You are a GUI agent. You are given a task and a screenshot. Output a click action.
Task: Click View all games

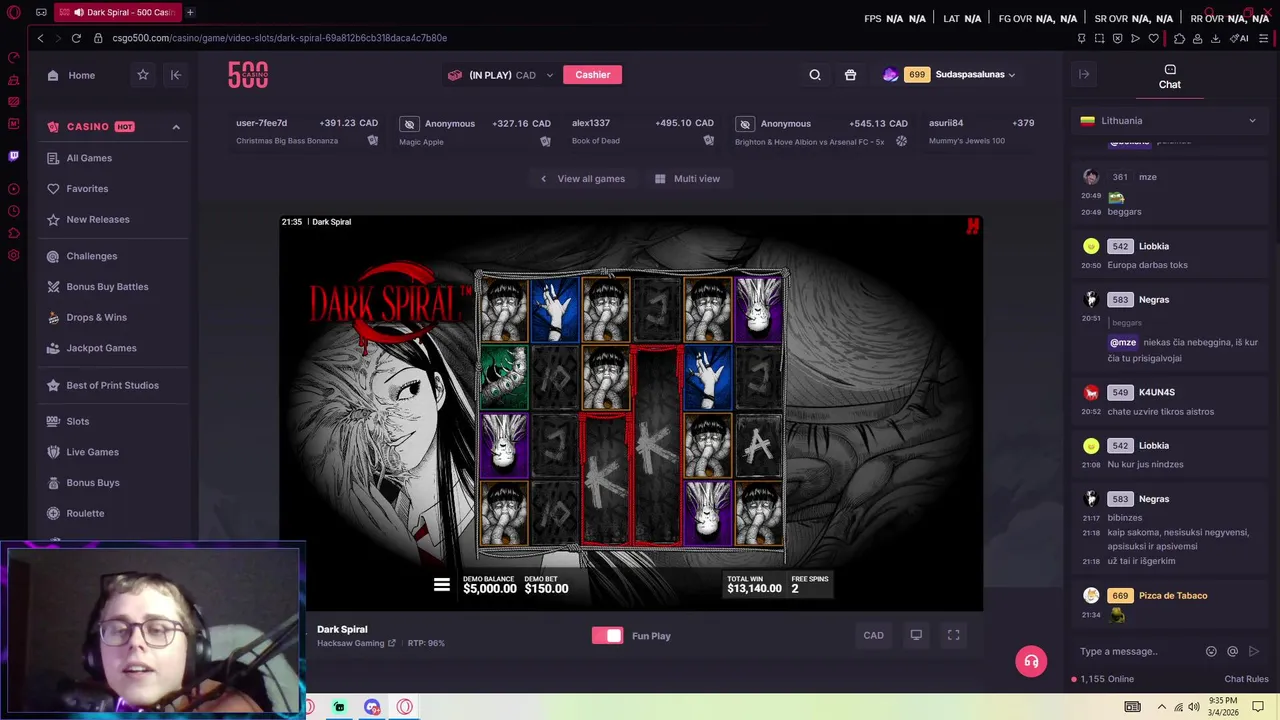[582, 179]
